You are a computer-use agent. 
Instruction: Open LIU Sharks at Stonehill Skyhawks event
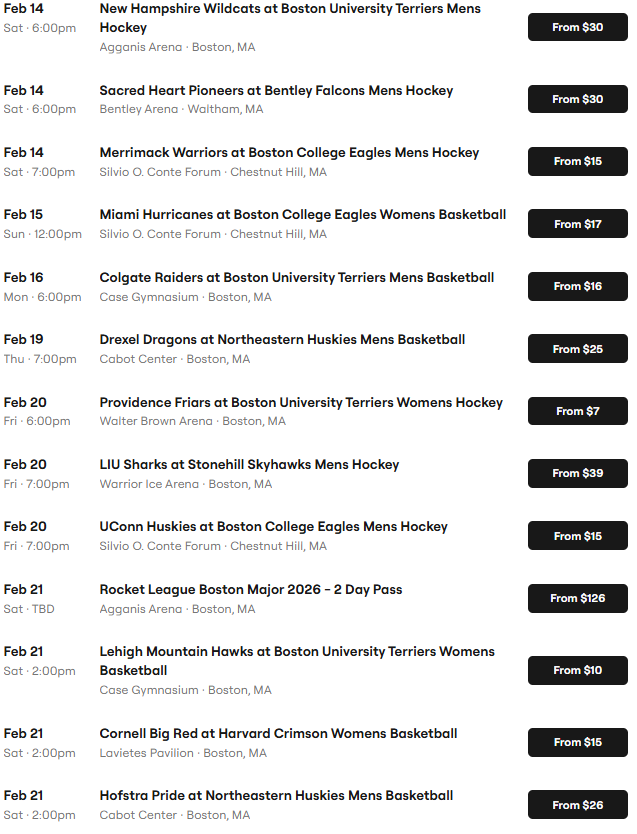[x=249, y=465]
